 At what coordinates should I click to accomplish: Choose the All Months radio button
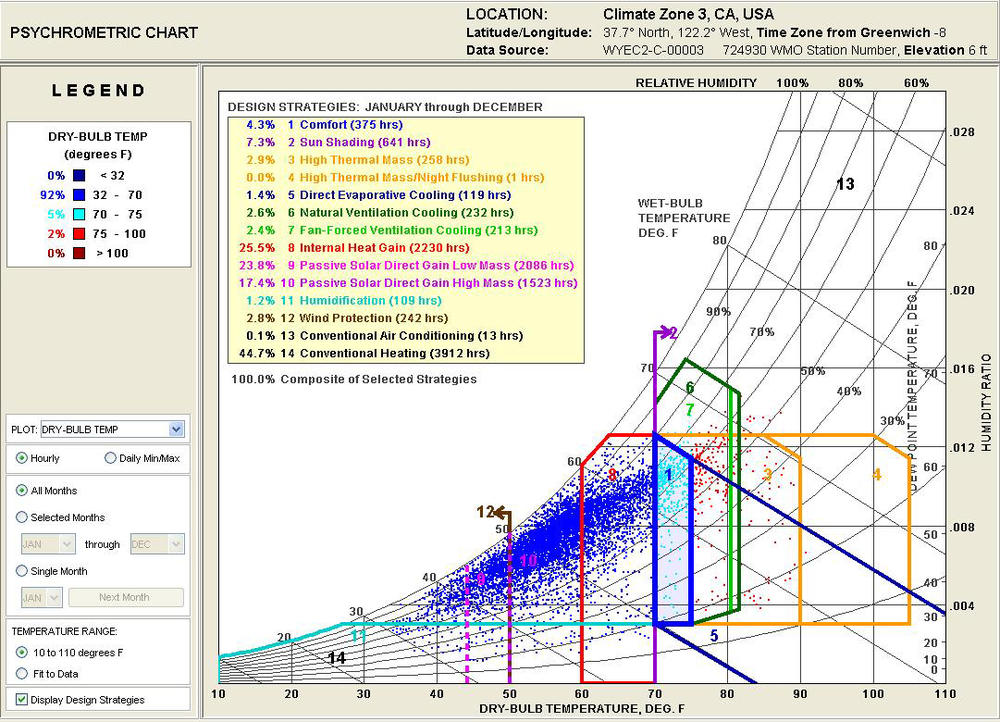[x=22, y=490]
